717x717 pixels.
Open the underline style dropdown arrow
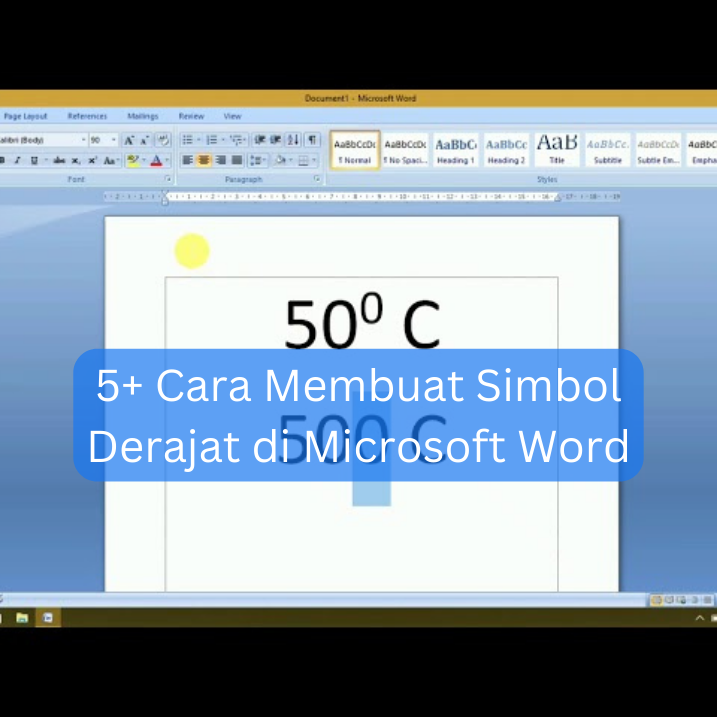(46, 161)
